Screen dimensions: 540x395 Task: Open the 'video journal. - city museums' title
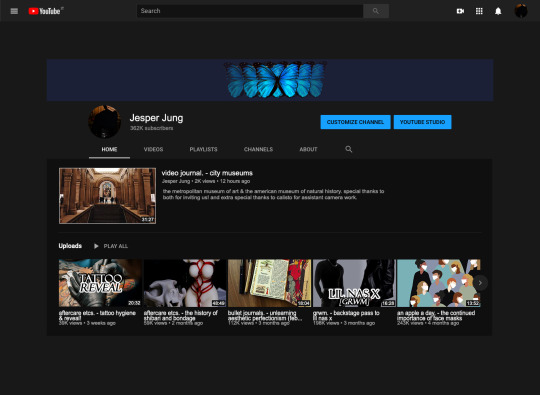207,173
